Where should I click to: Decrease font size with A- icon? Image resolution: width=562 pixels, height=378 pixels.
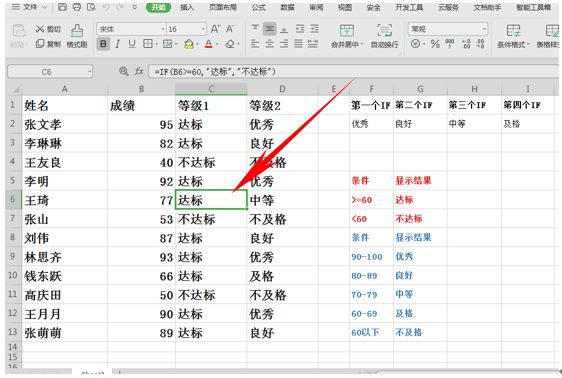click(230, 29)
